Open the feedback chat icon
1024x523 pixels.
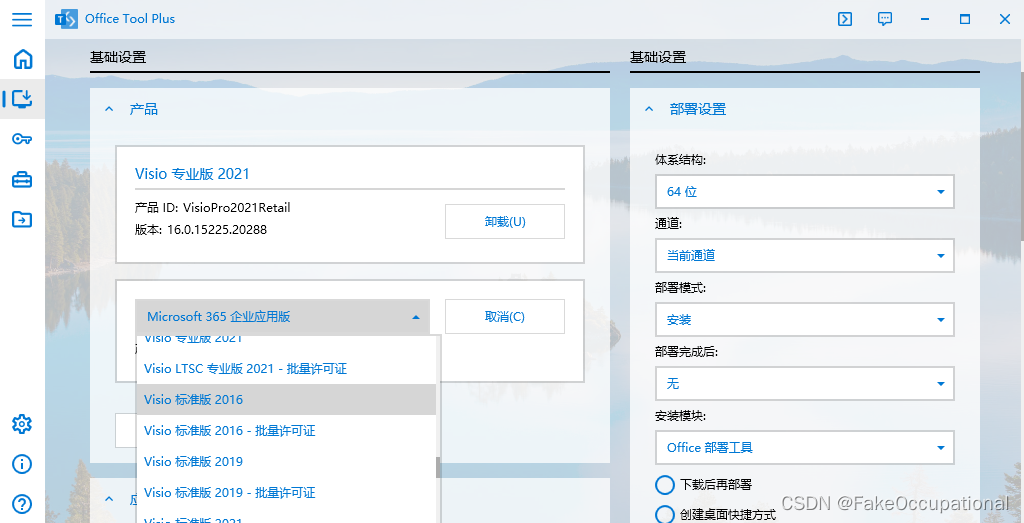click(x=885, y=19)
